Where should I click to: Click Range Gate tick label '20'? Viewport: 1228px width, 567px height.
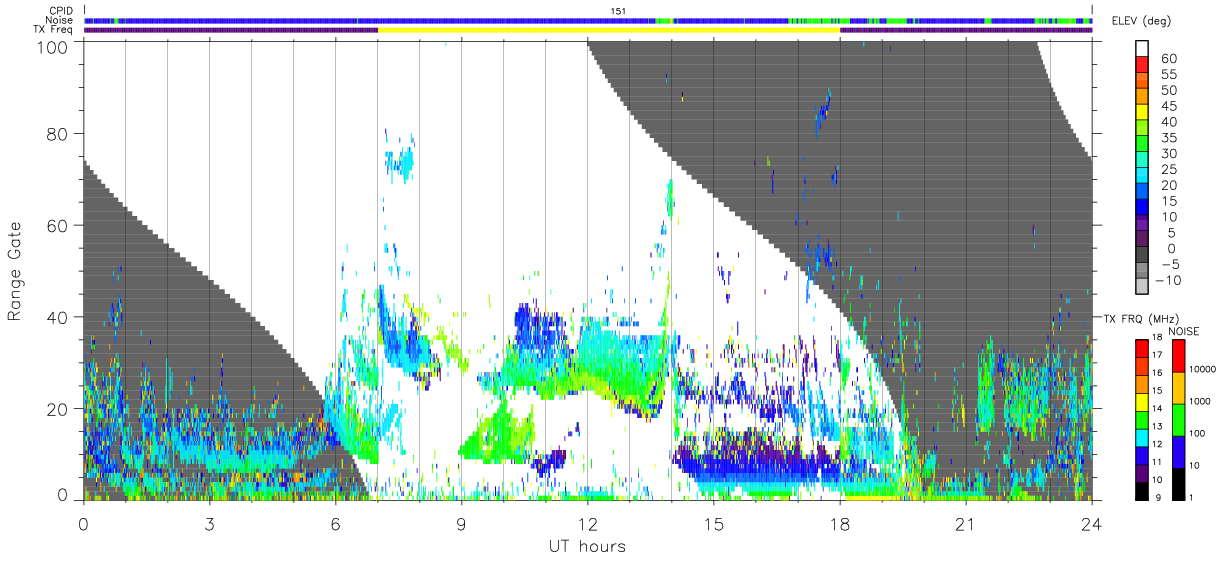[58, 409]
